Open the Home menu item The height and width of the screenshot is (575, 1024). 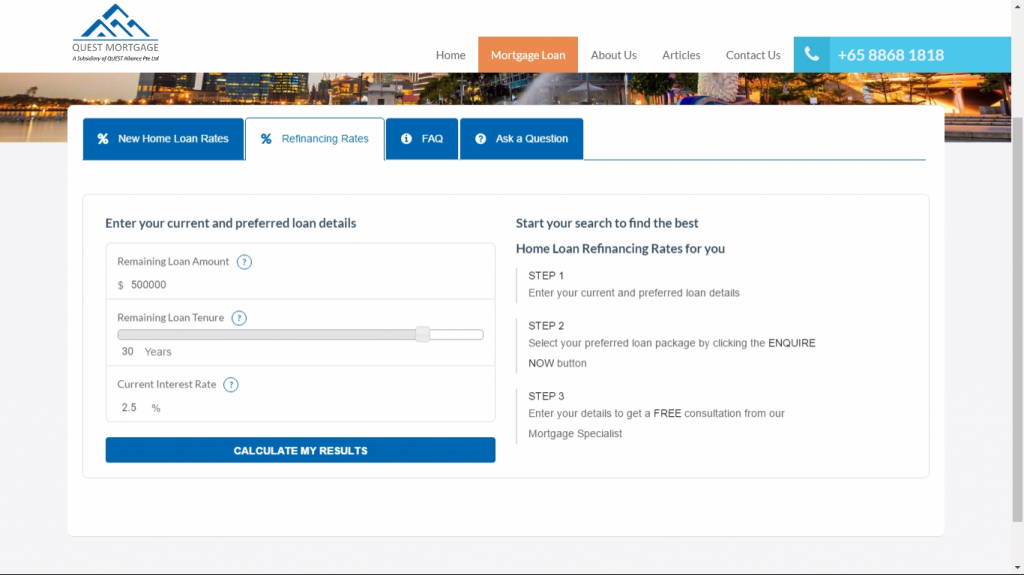(x=450, y=55)
